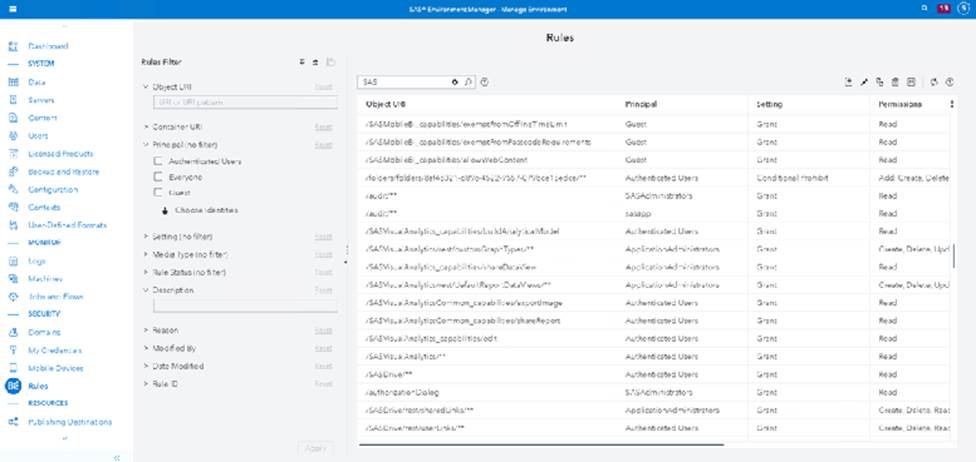Expand the Media Type filter section
Screen dimensions: 976x462
146,255
